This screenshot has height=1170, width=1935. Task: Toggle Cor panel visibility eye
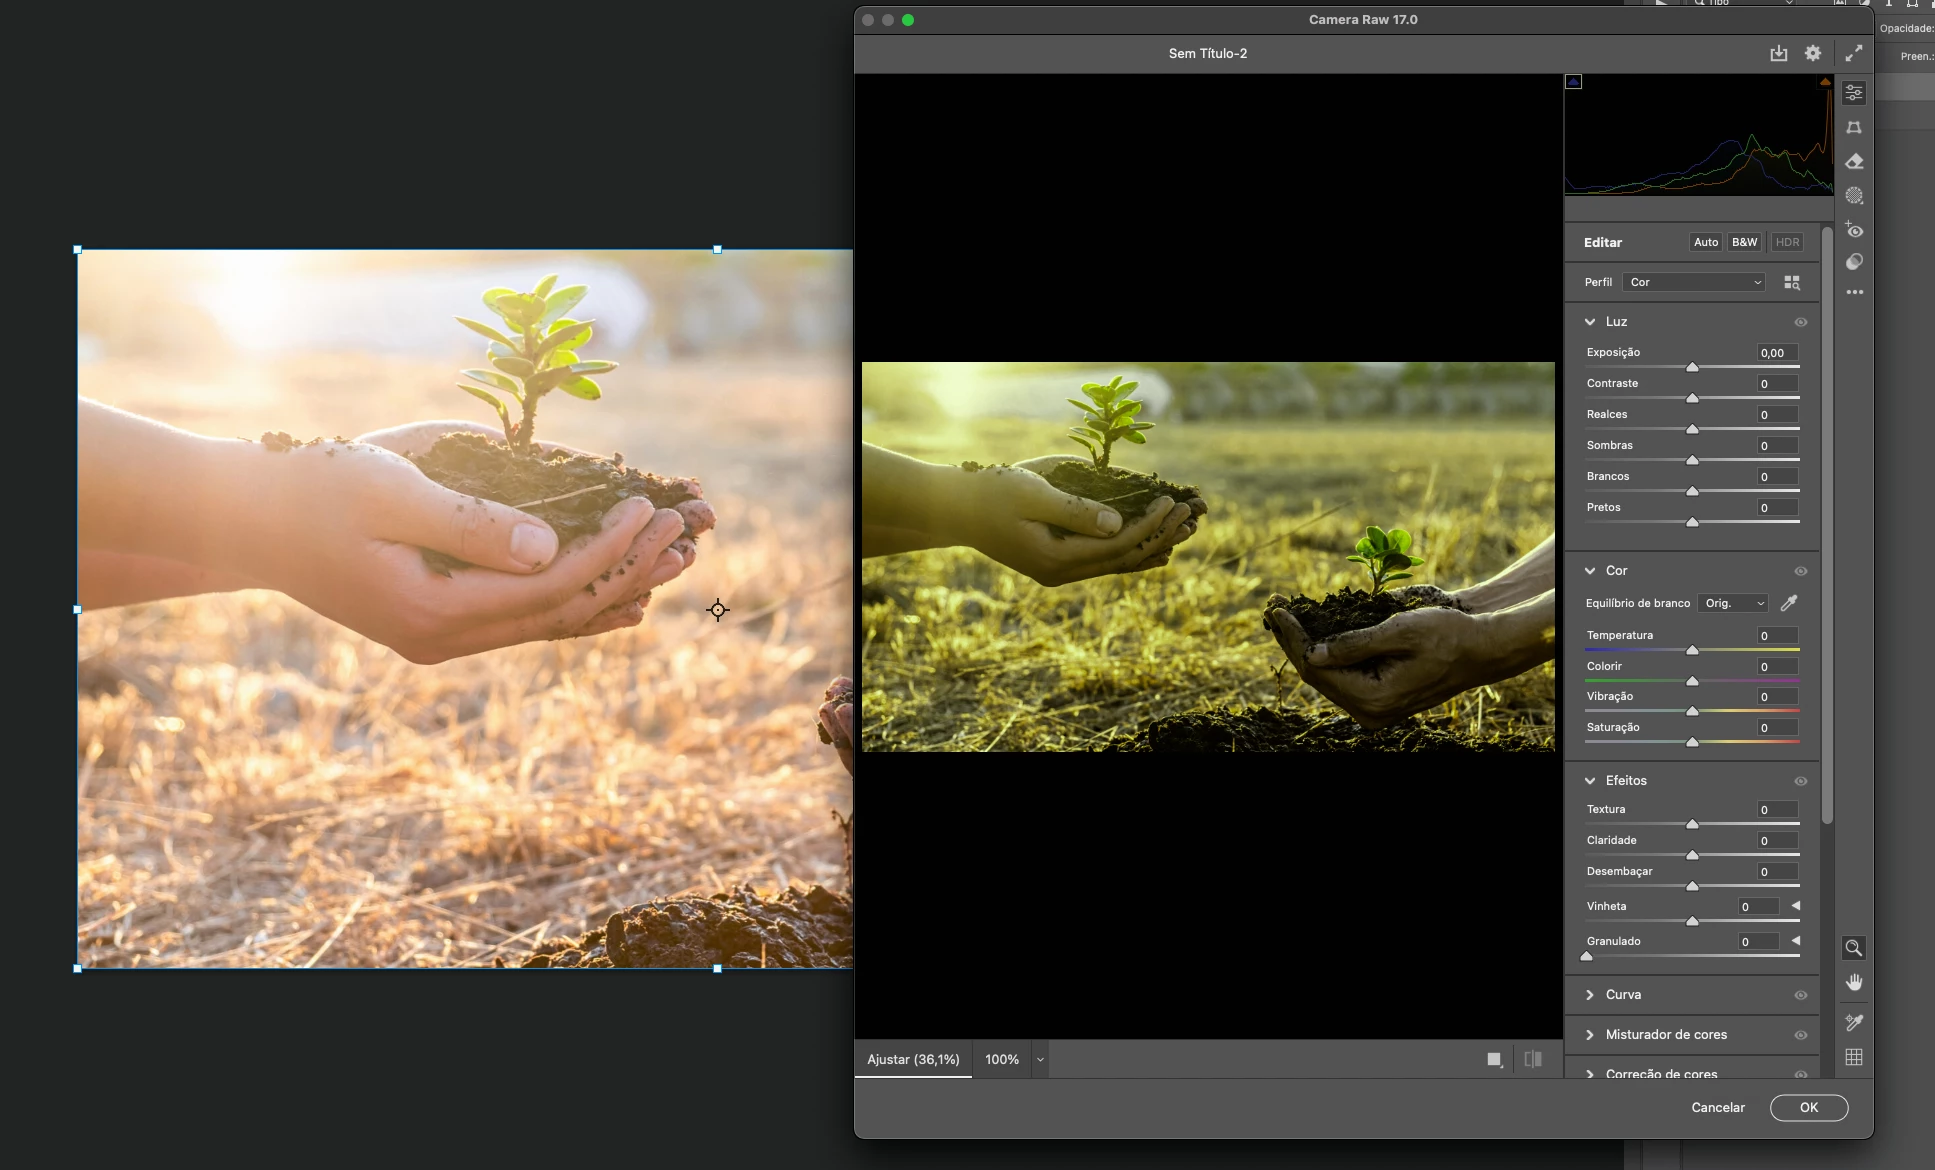[1800, 571]
